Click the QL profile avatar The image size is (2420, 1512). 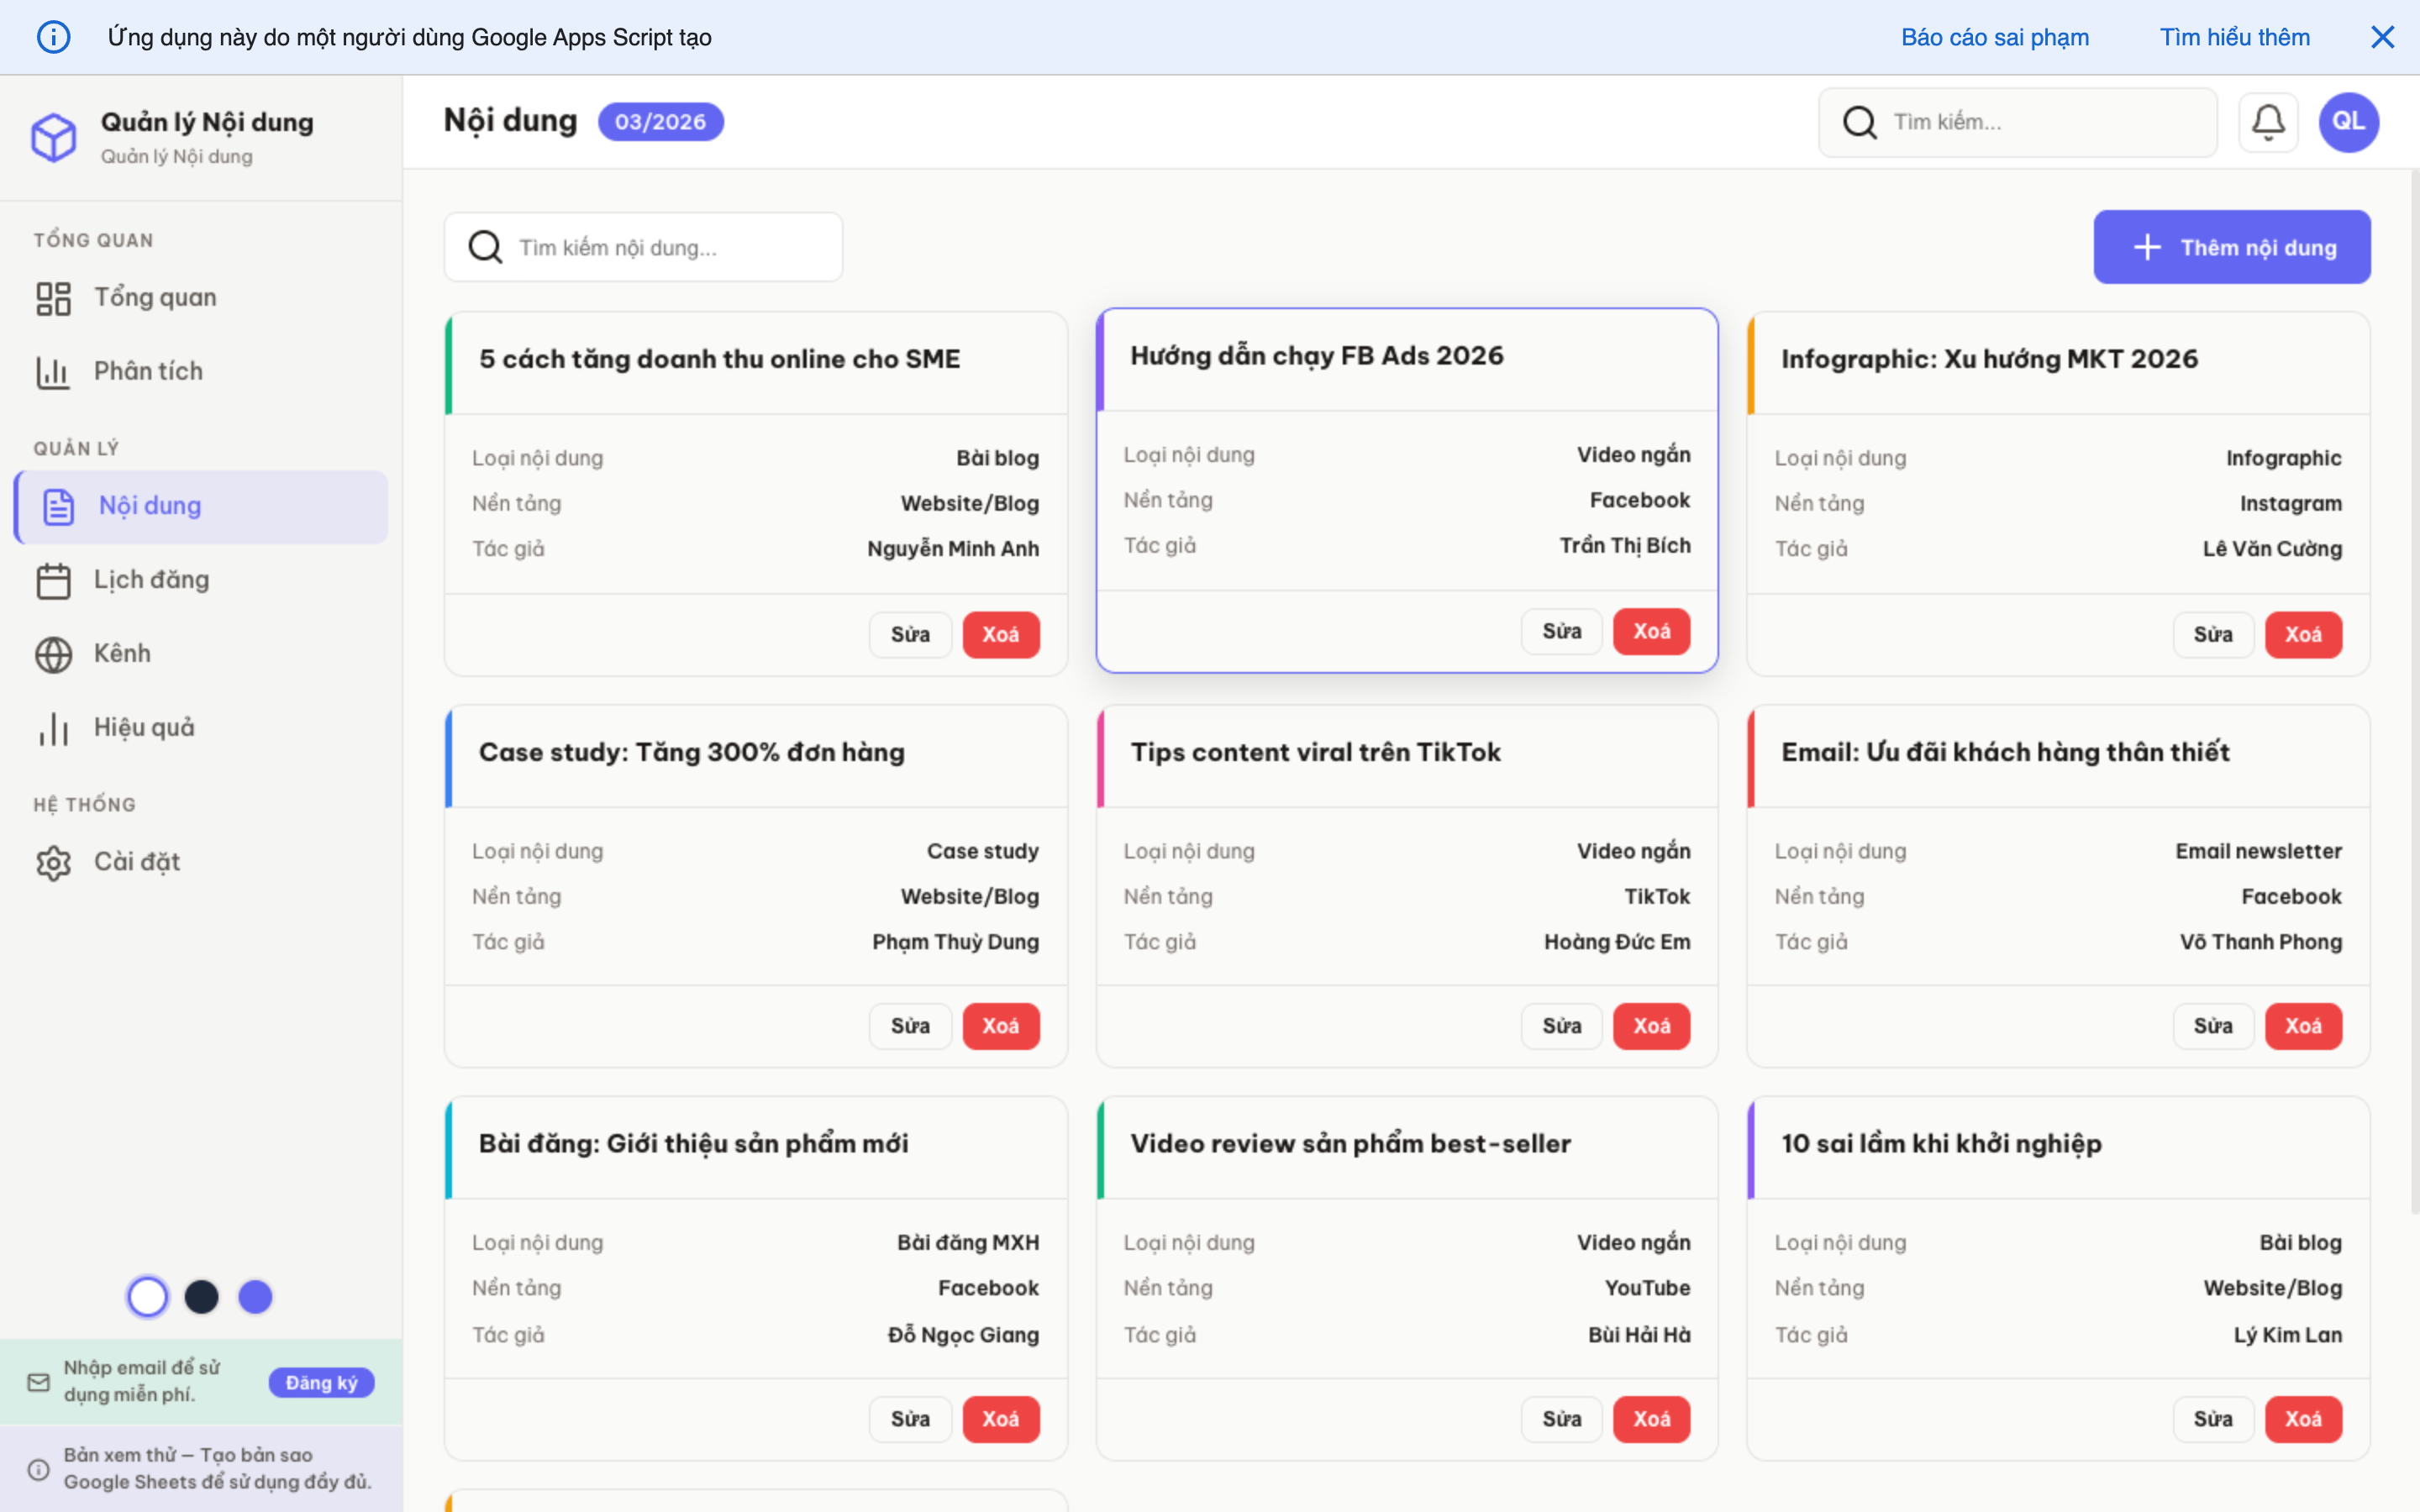pyautogui.click(x=2348, y=121)
